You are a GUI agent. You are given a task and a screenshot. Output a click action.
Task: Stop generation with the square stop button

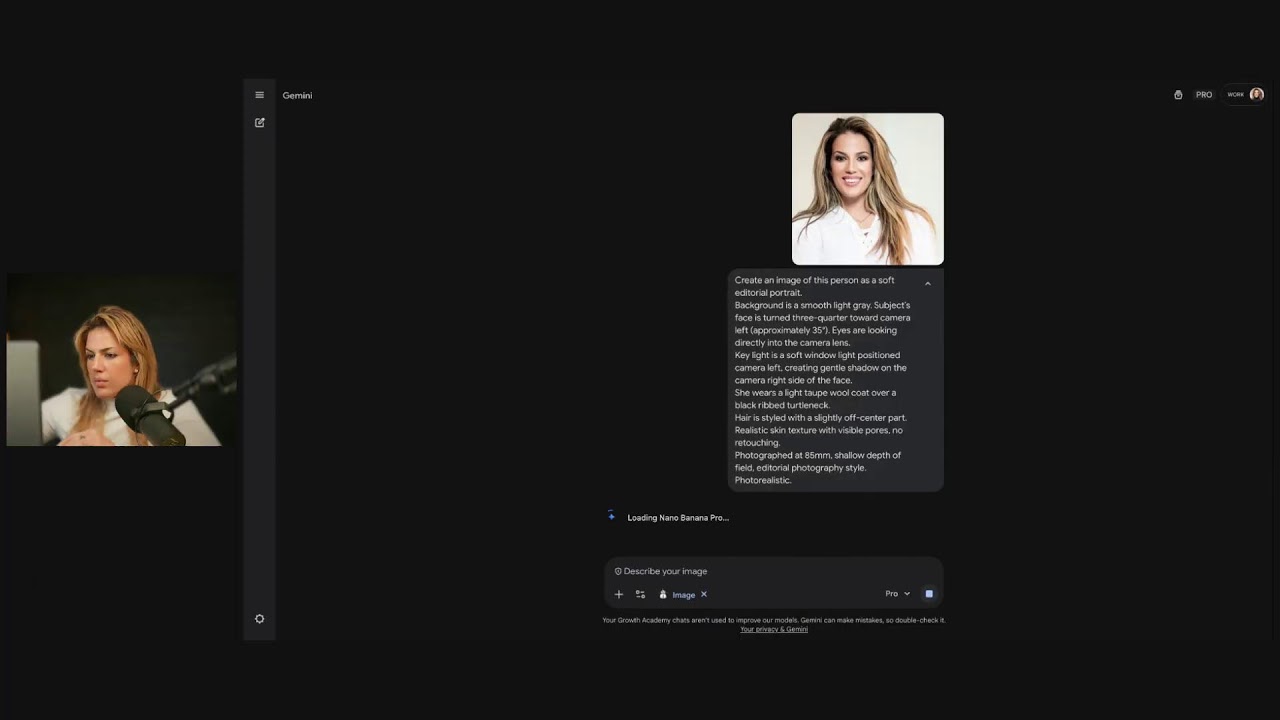pyautogui.click(x=929, y=594)
